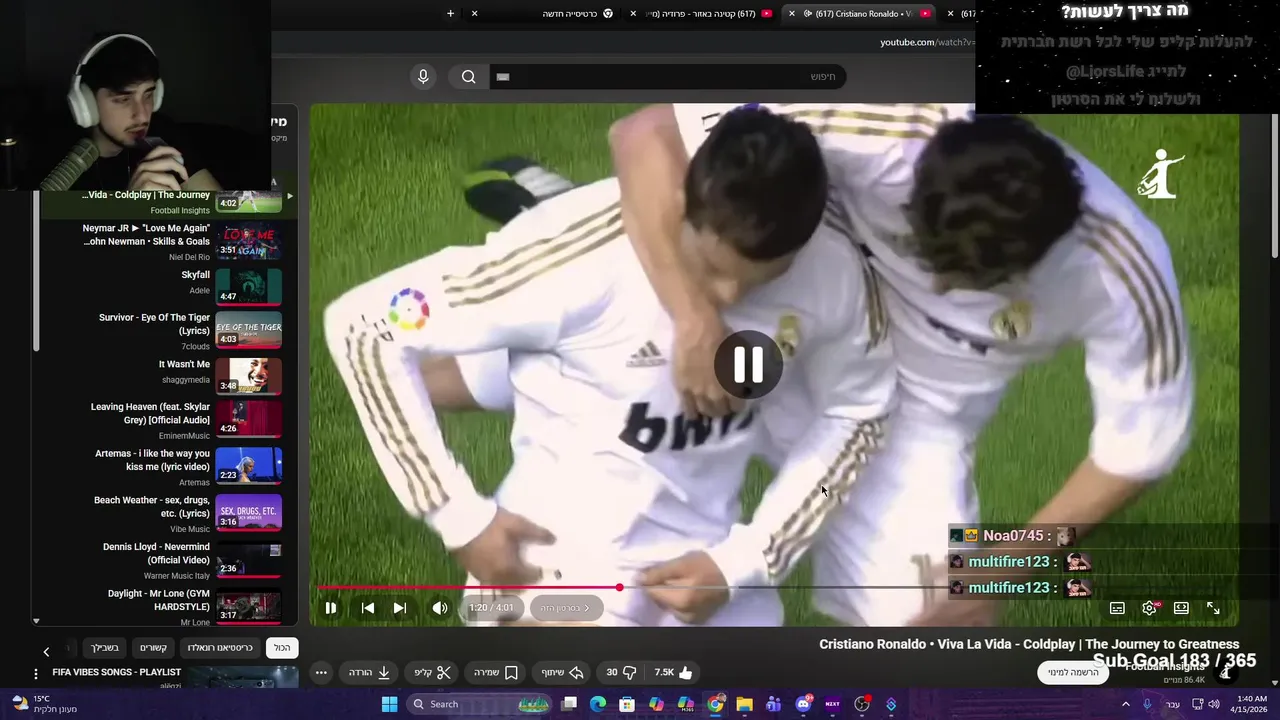Open Microsoft Store from taskbar
This screenshot has height=720, width=1280.
click(x=627, y=704)
